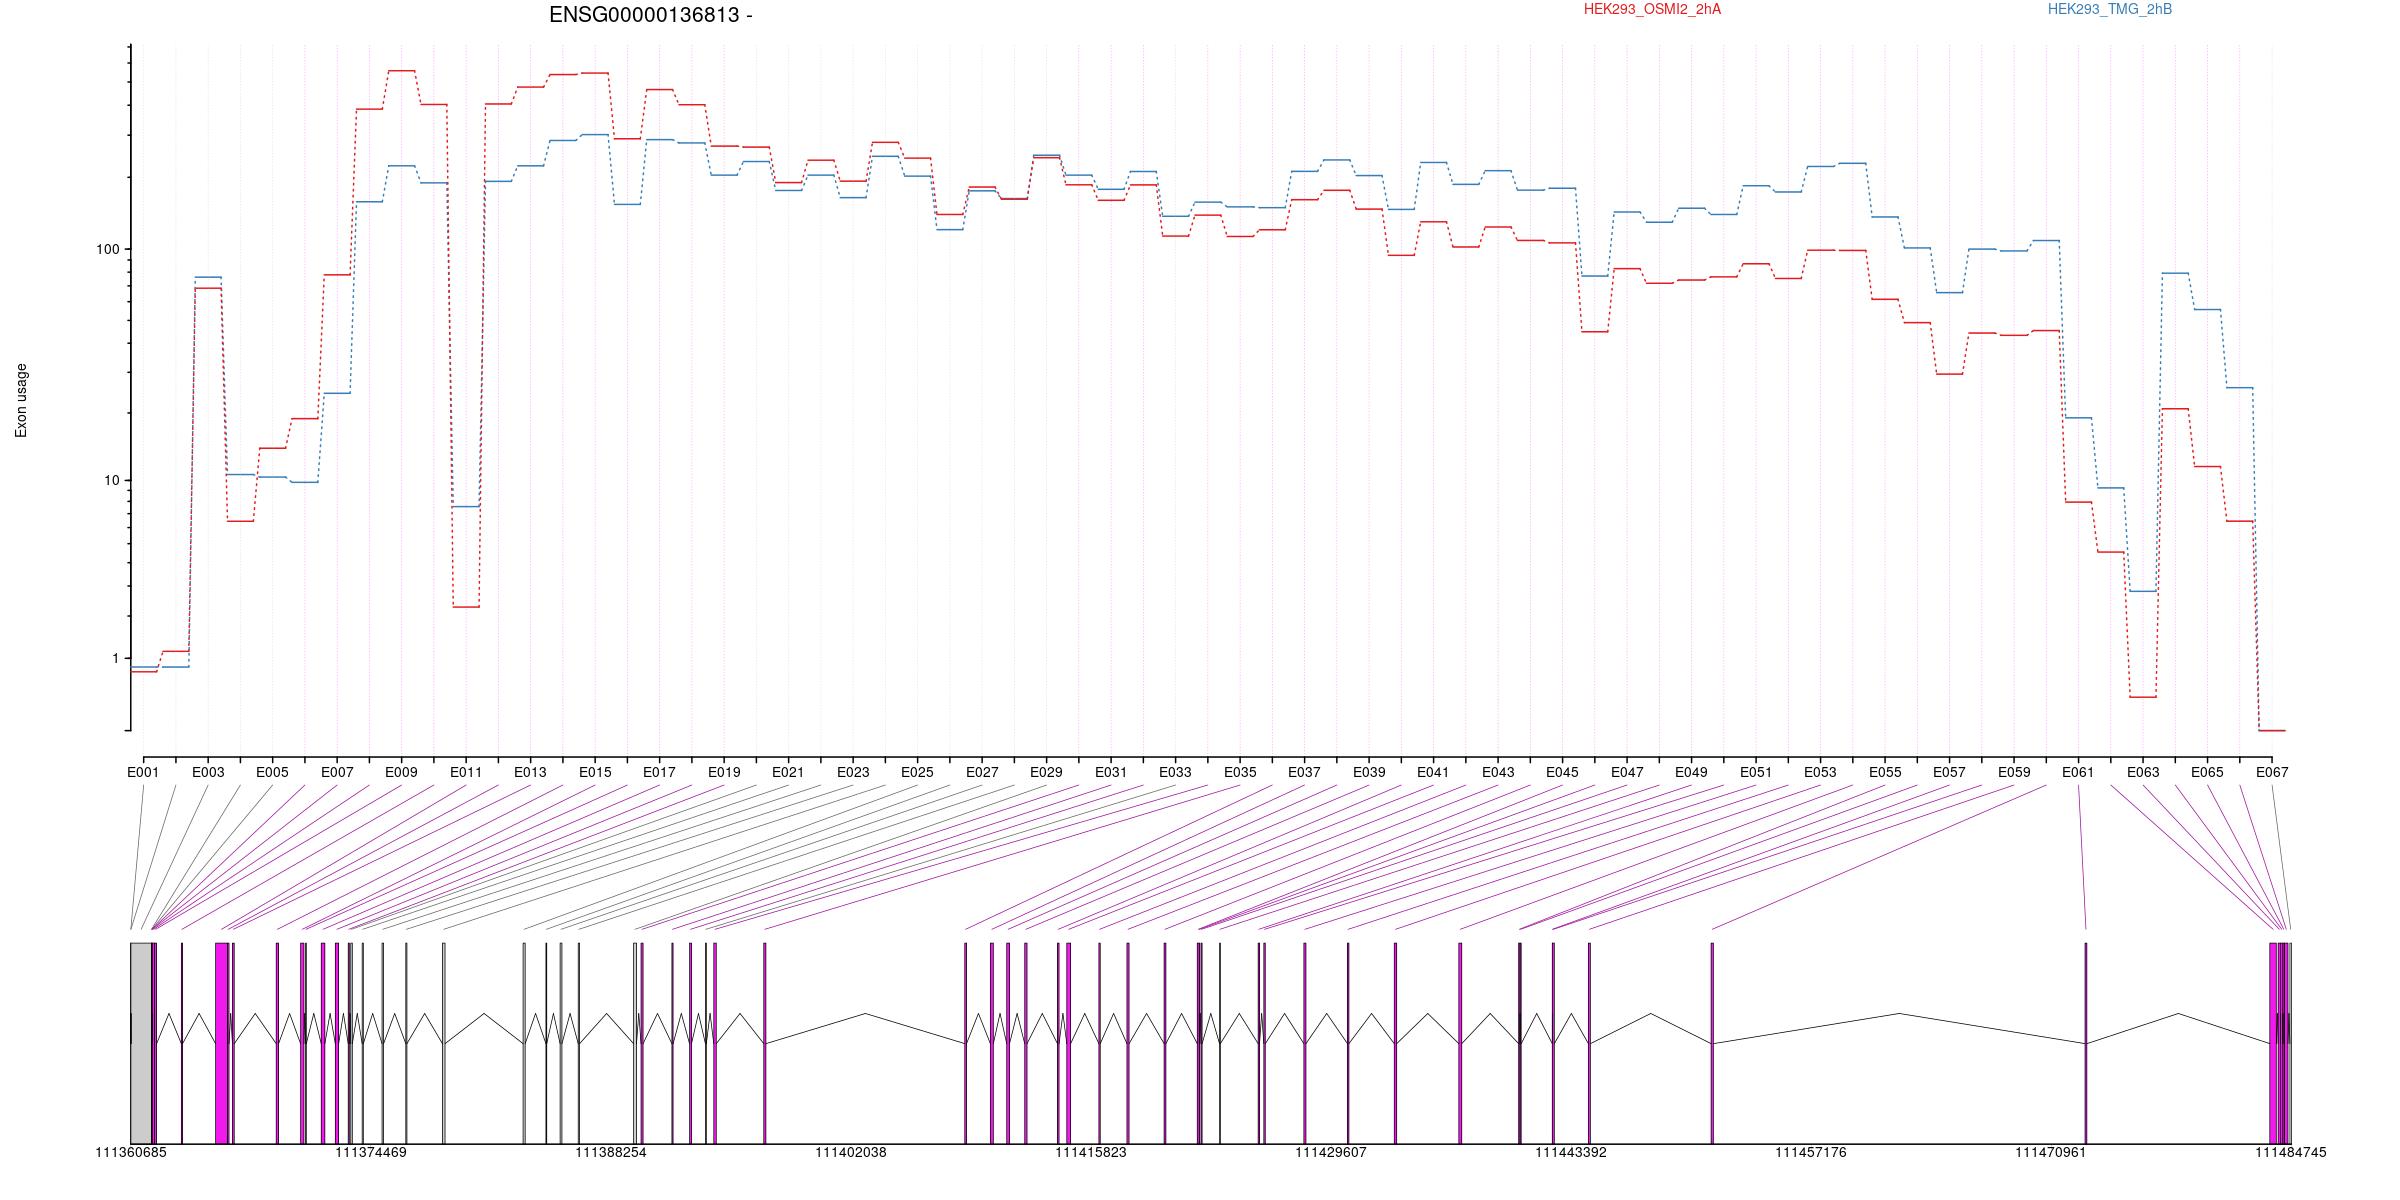Select exon label E051
The width and height of the screenshot is (2400, 1200).
pyautogui.click(x=1756, y=772)
